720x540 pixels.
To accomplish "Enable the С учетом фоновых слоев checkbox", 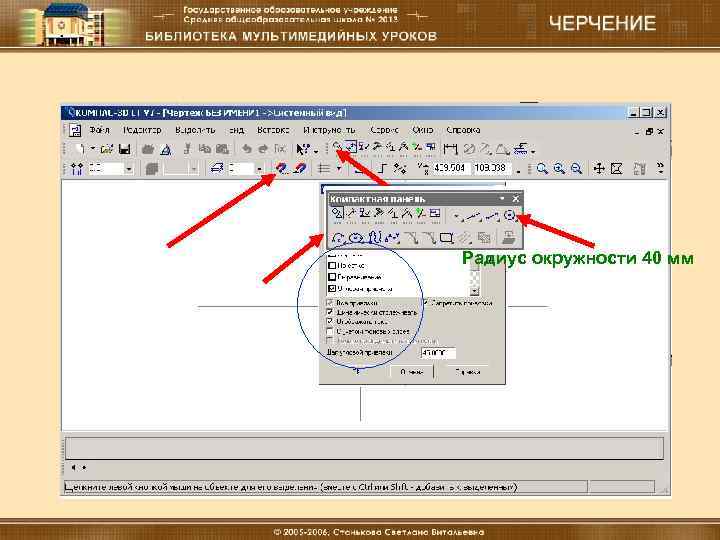I will pos(330,331).
